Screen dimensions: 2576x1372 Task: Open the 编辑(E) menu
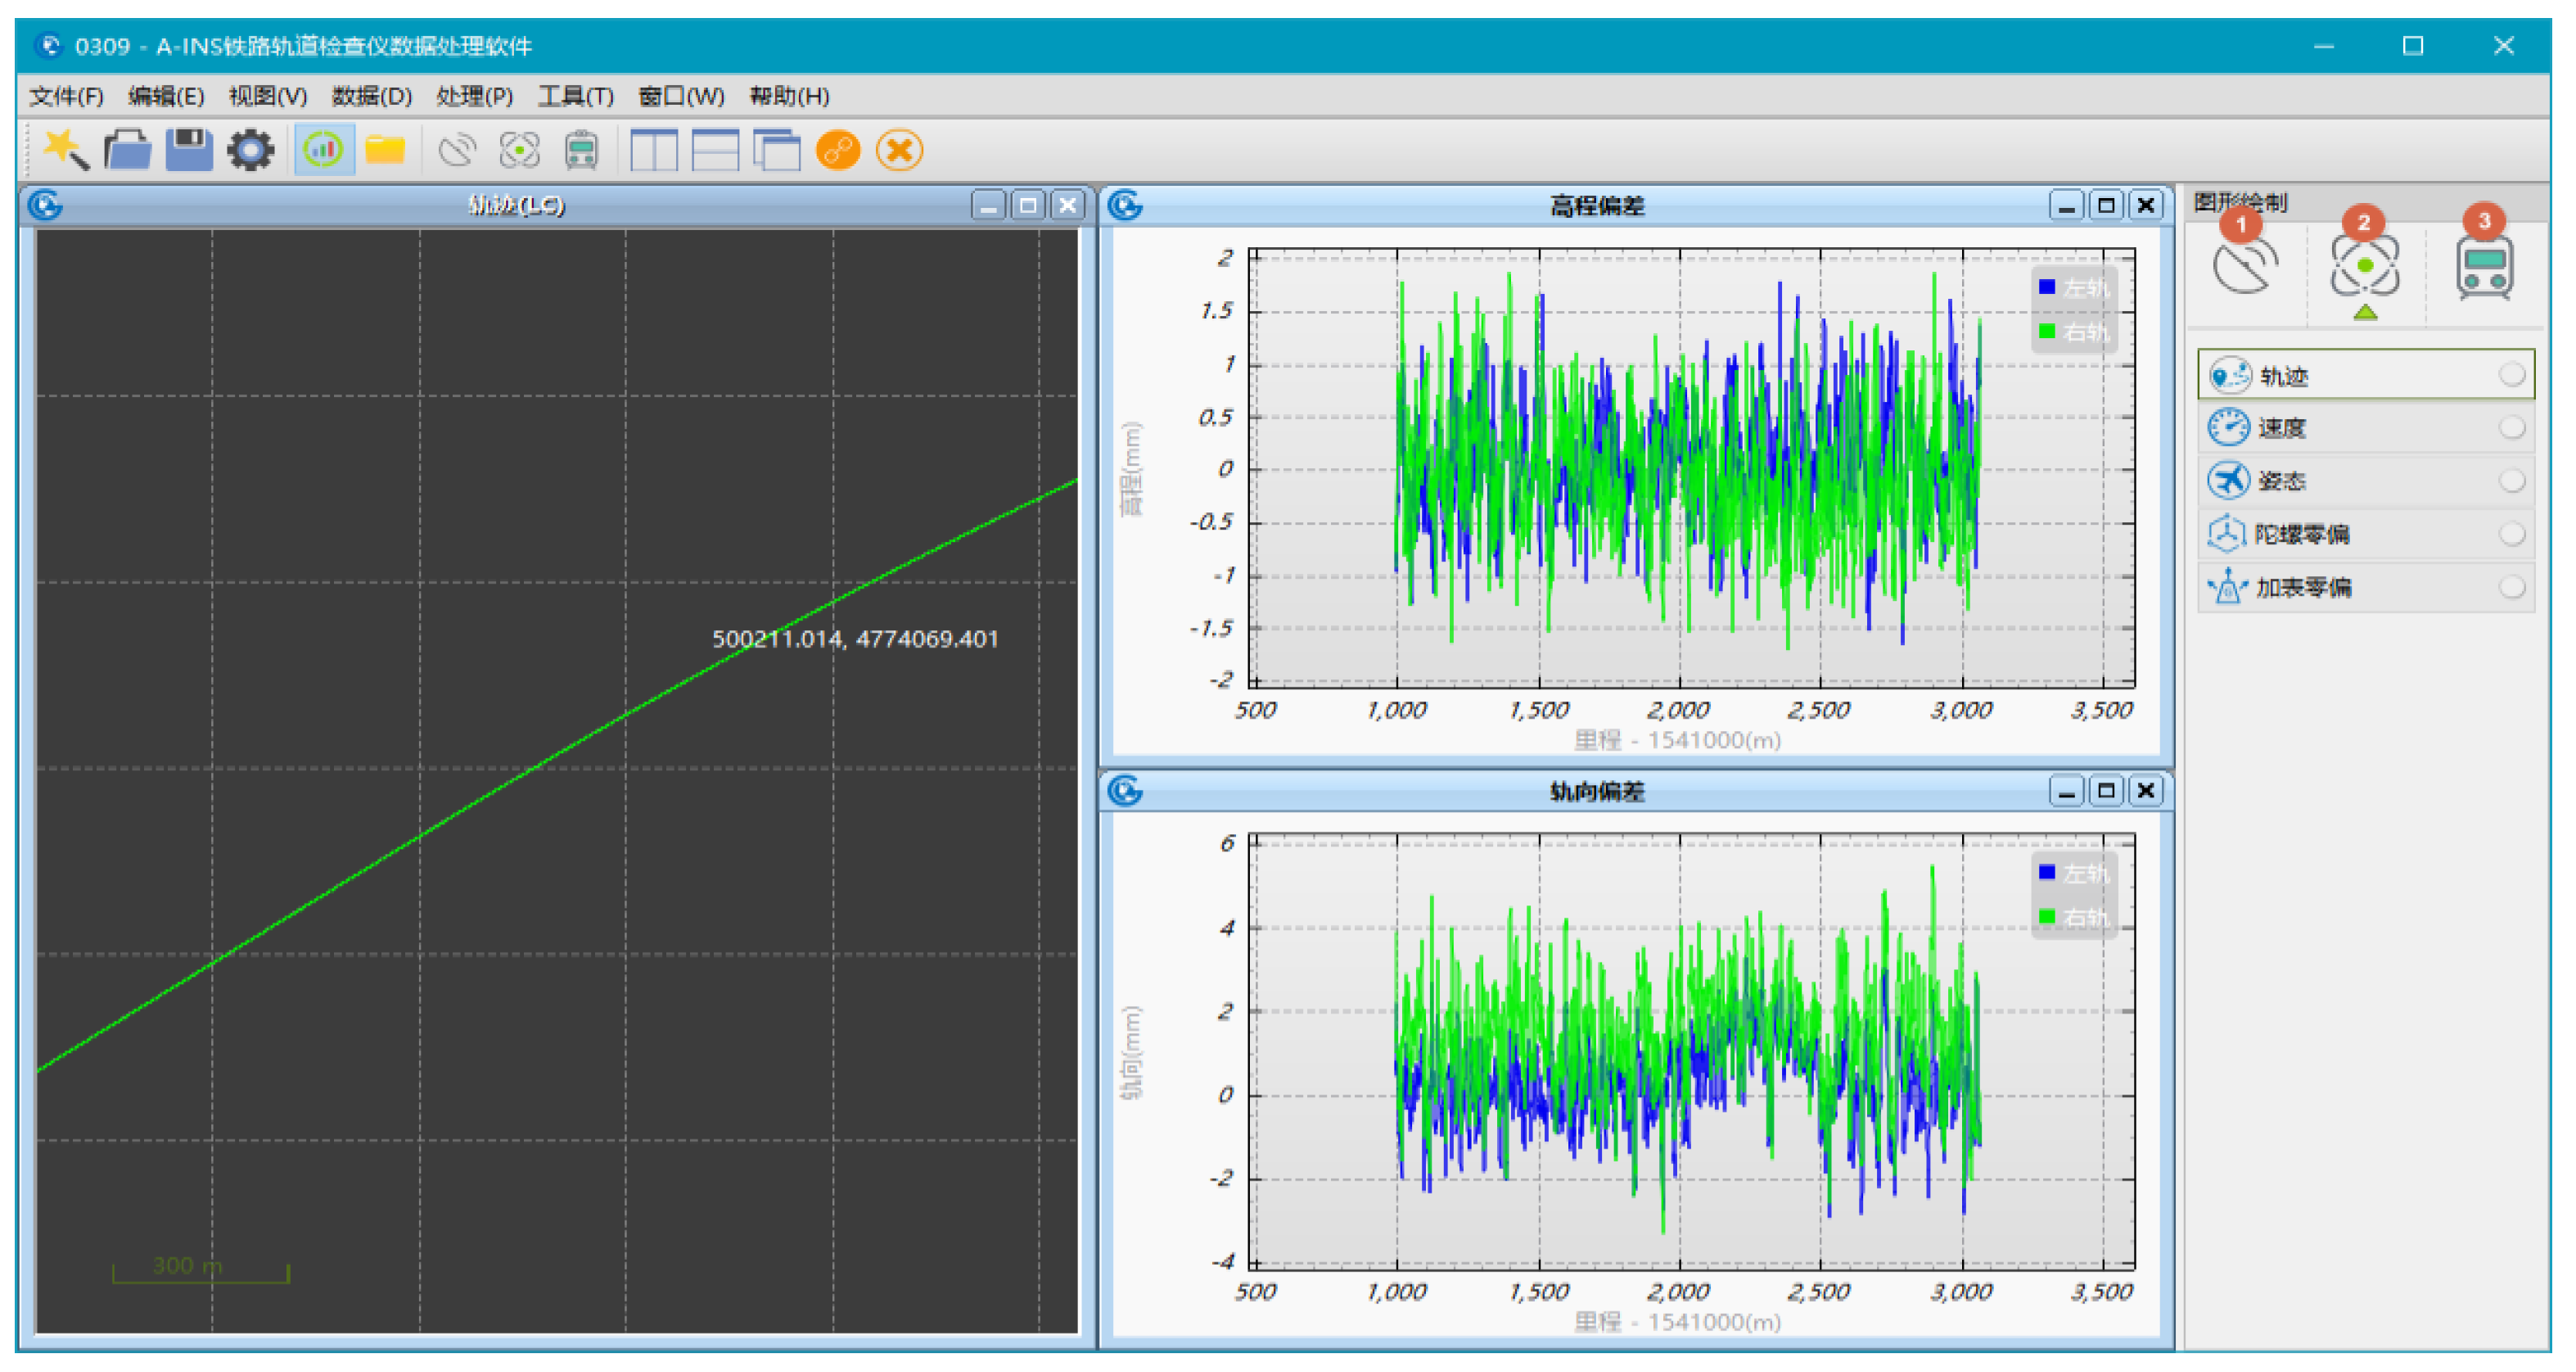166,96
